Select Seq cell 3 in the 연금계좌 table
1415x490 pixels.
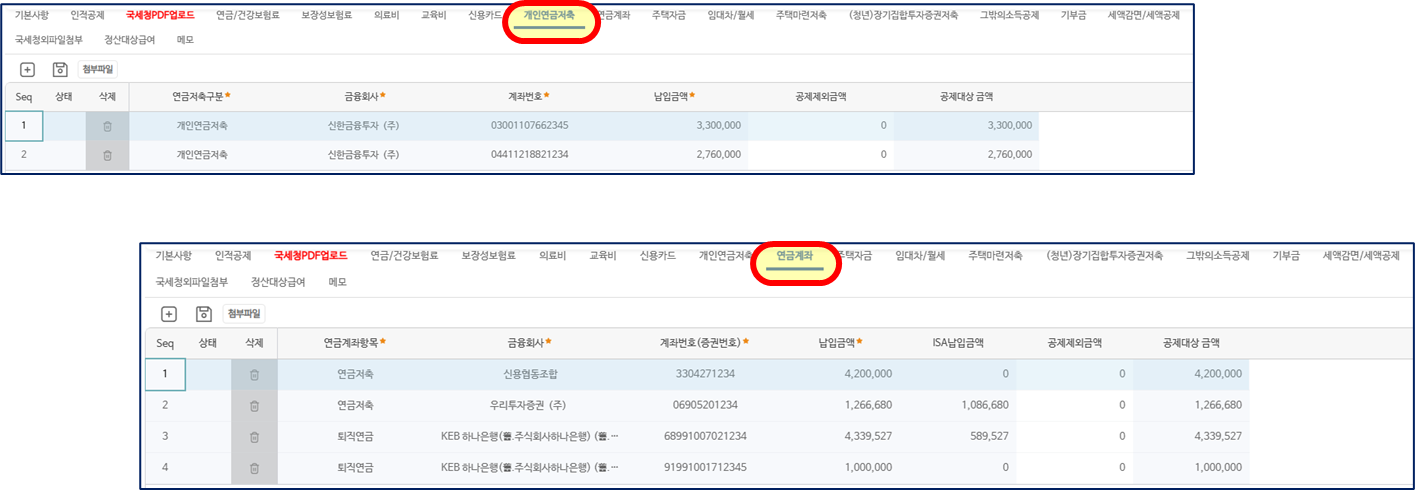165,437
